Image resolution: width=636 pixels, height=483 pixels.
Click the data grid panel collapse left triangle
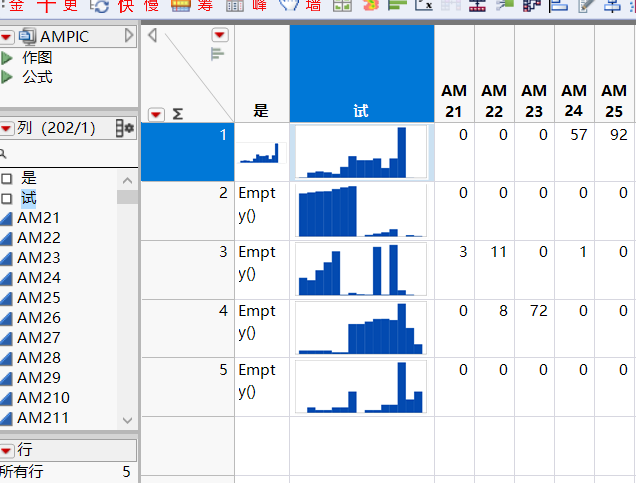pyautogui.click(x=153, y=35)
